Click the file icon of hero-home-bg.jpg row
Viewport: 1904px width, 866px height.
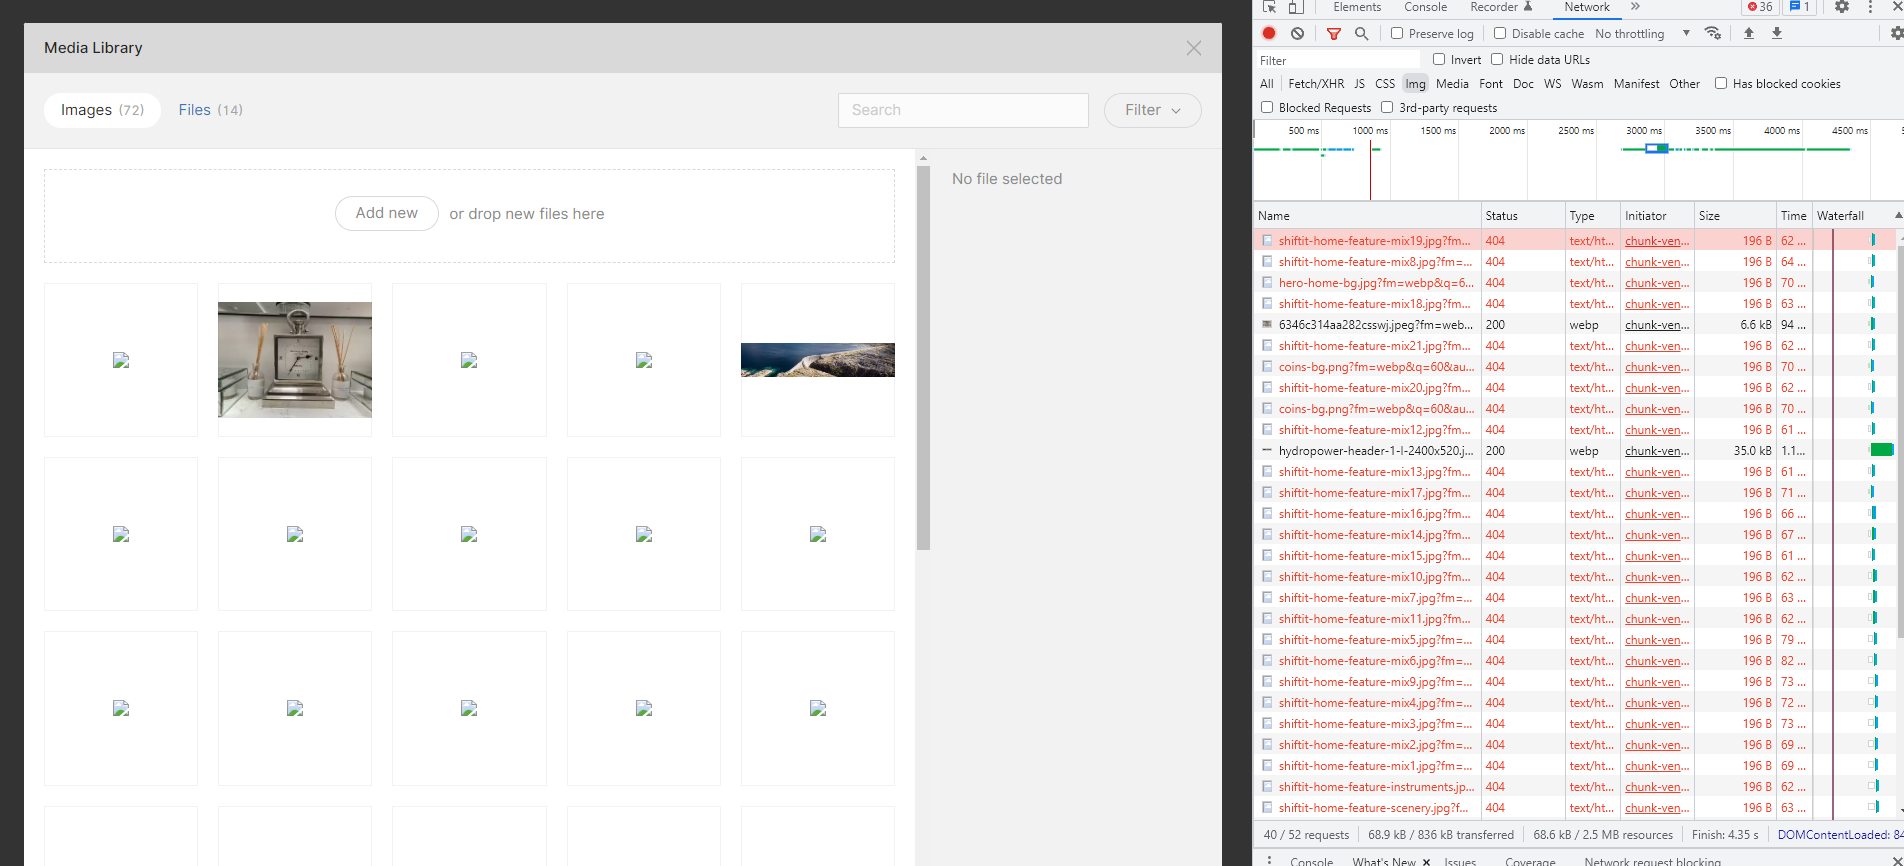point(1267,283)
